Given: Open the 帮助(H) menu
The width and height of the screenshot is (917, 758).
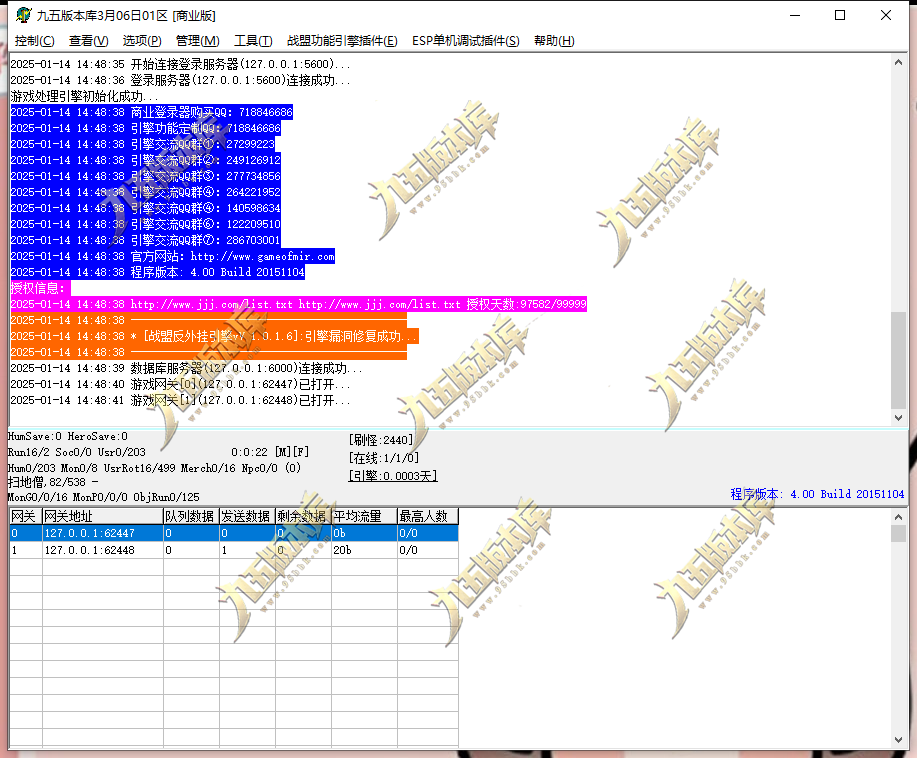Looking at the screenshot, I should click(x=554, y=41).
